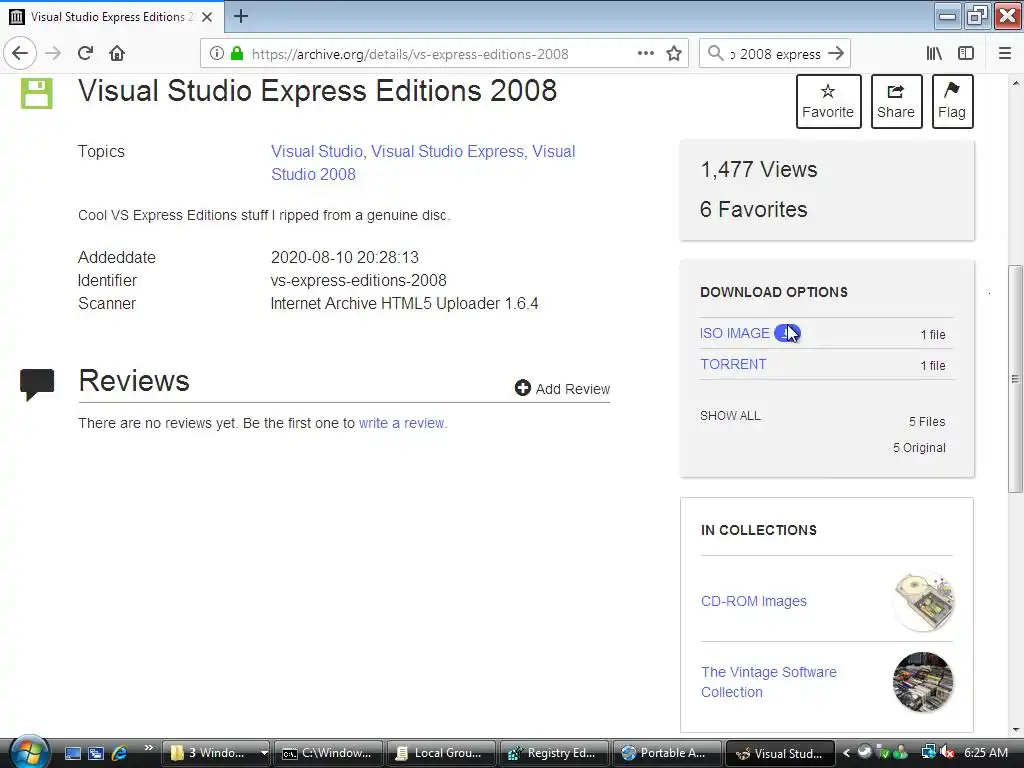Click the 6 Favorites count text

tap(754, 210)
